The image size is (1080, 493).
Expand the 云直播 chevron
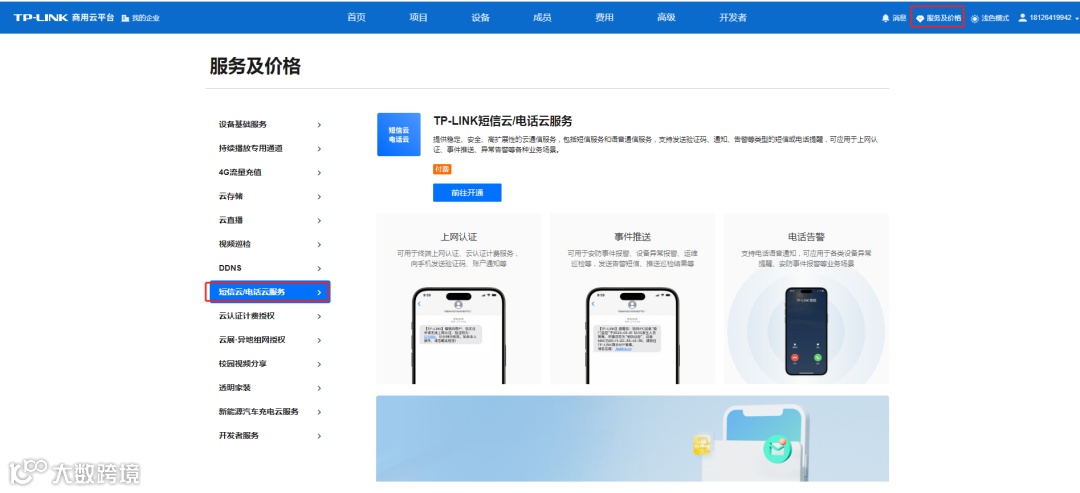click(319, 220)
